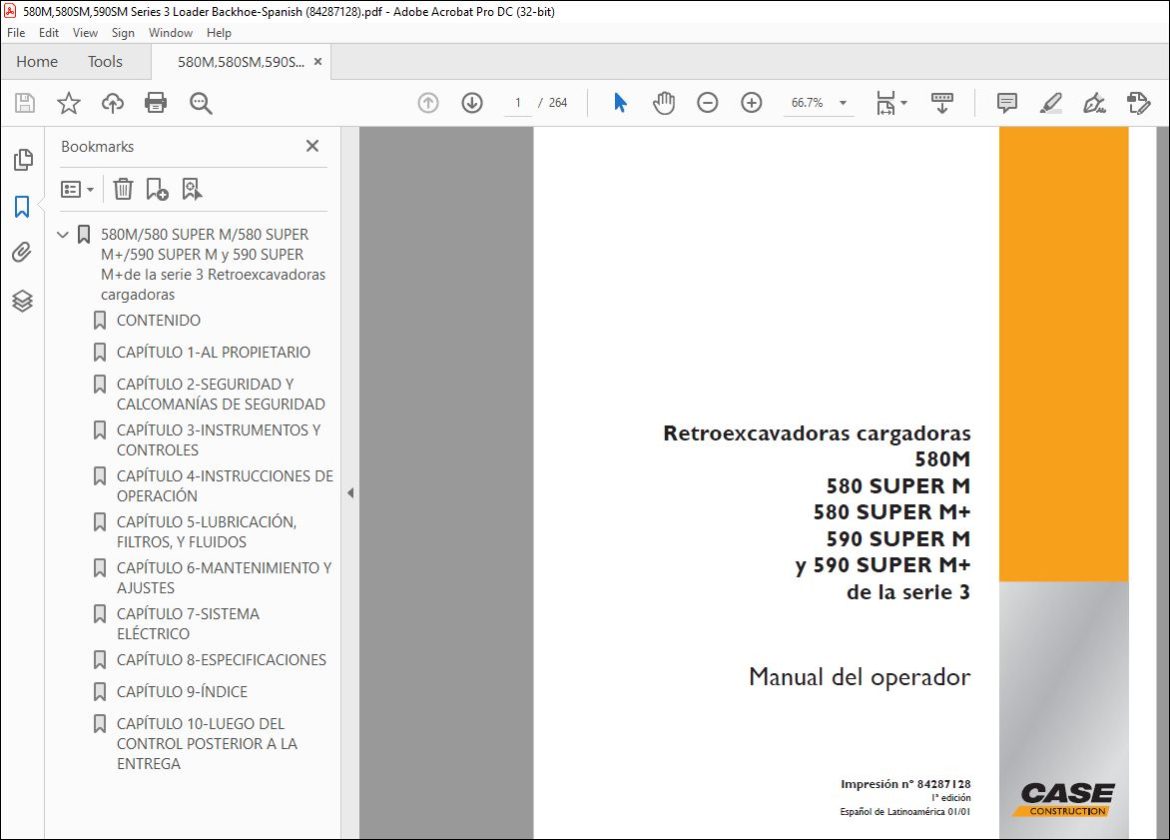Toggle the layers panel icon
This screenshot has height=840, width=1170.
click(x=22, y=300)
